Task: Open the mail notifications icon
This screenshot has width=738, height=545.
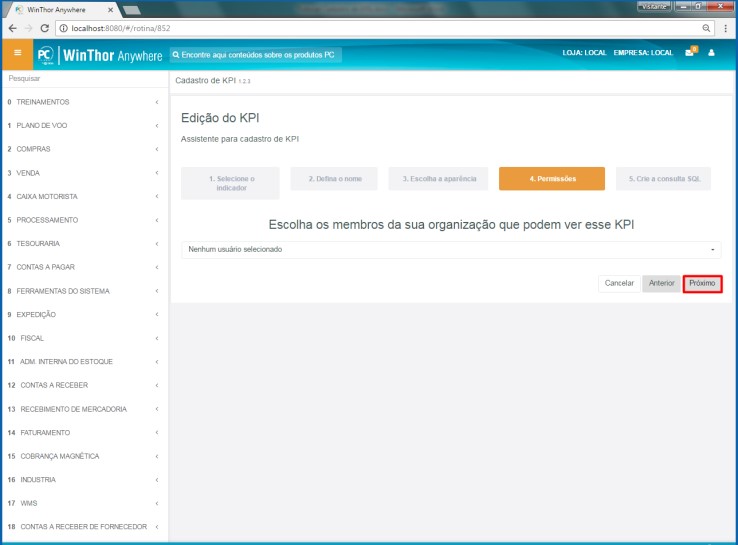Action: point(690,52)
